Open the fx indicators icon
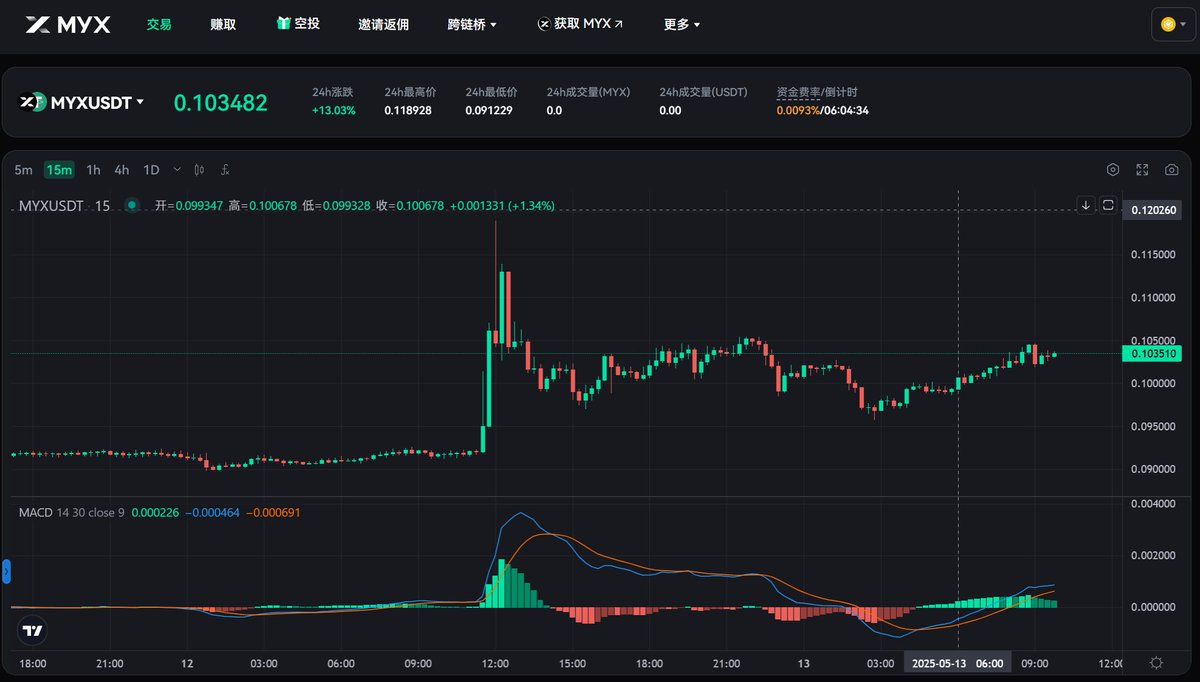The image size is (1200, 682). tap(226, 170)
